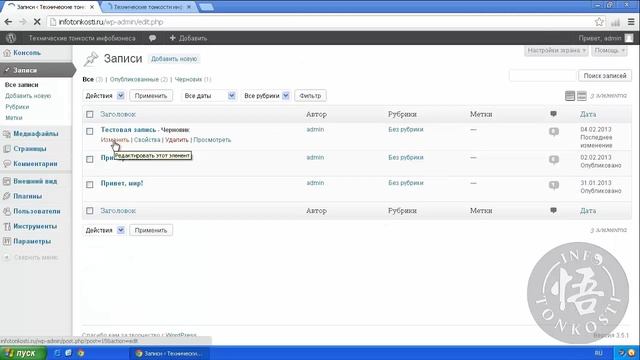Click extension icon next to bookmark star
The width and height of the screenshot is (640, 360).
[x=615, y=22]
